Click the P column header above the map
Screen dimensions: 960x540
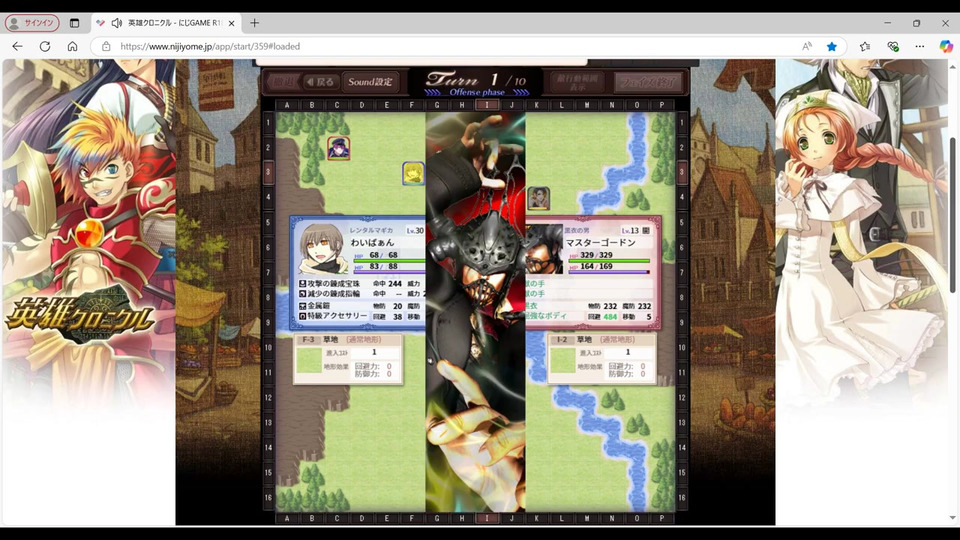coord(662,105)
